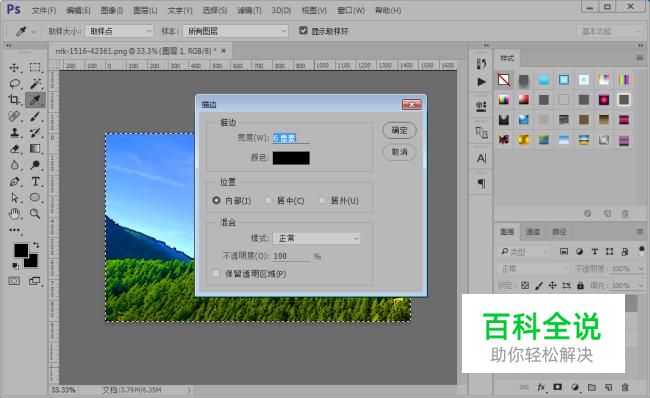Image resolution: width=650 pixels, height=398 pixels.
Task: Select the Move tool
Action: [14, 68]
